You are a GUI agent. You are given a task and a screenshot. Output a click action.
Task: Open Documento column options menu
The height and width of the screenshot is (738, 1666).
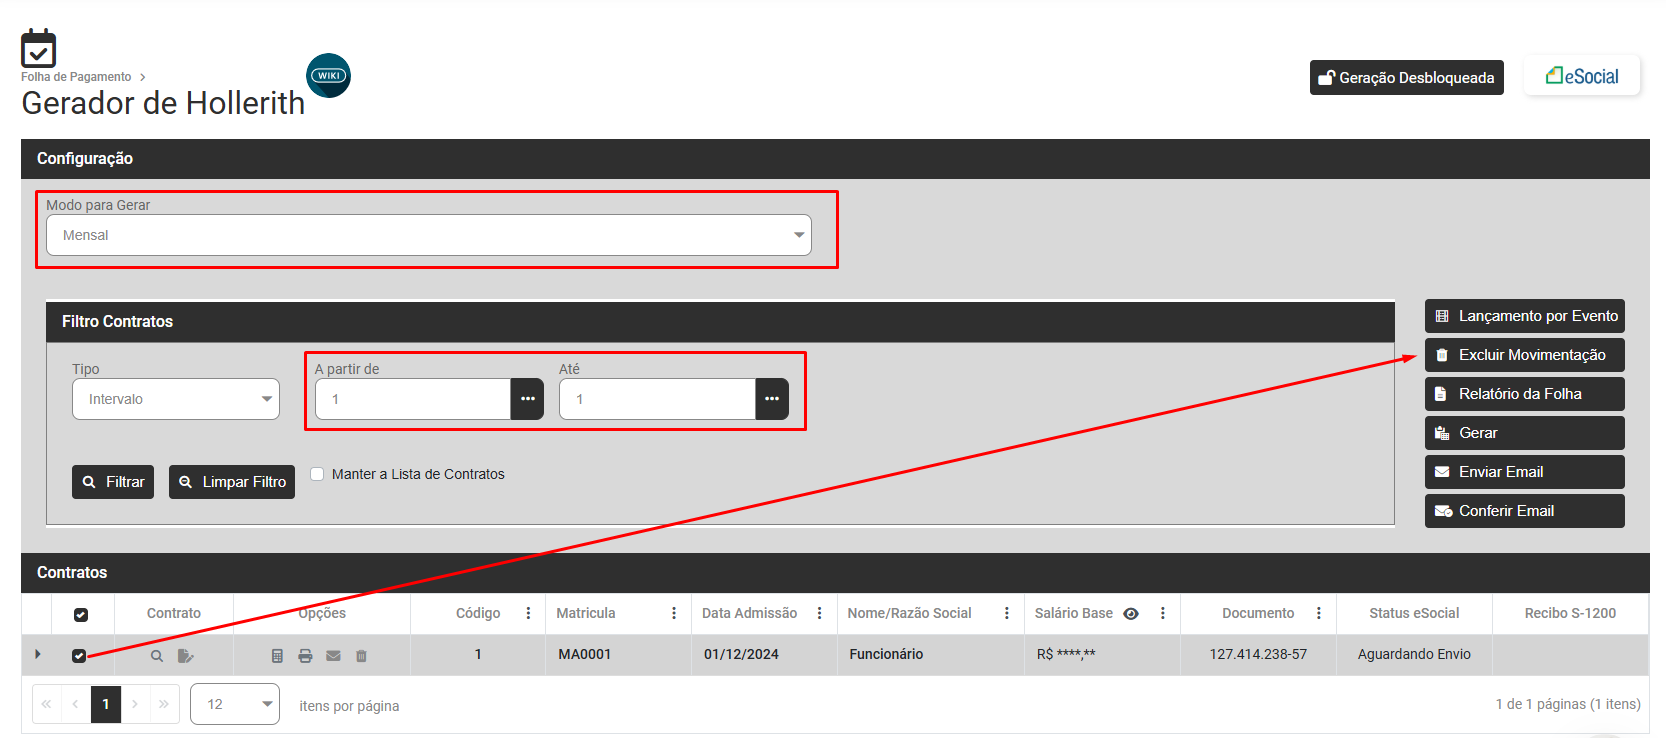click(x=1318, y=613)
